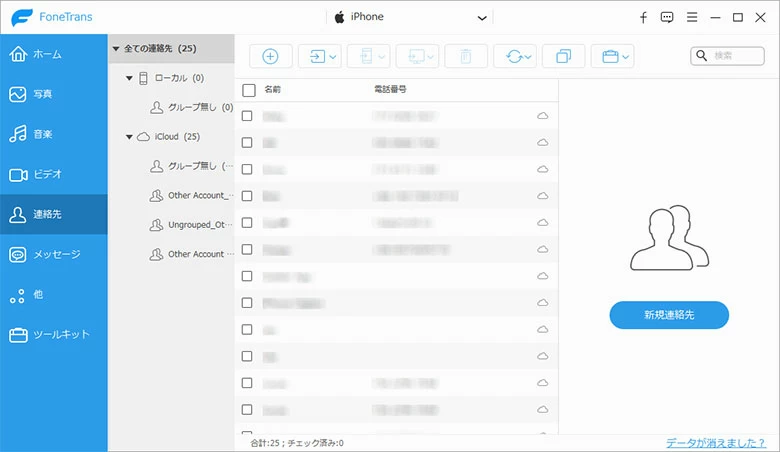Collapse the iCloud tree node
This screenshot has height=452, width=780.
(x=130, y=136)
